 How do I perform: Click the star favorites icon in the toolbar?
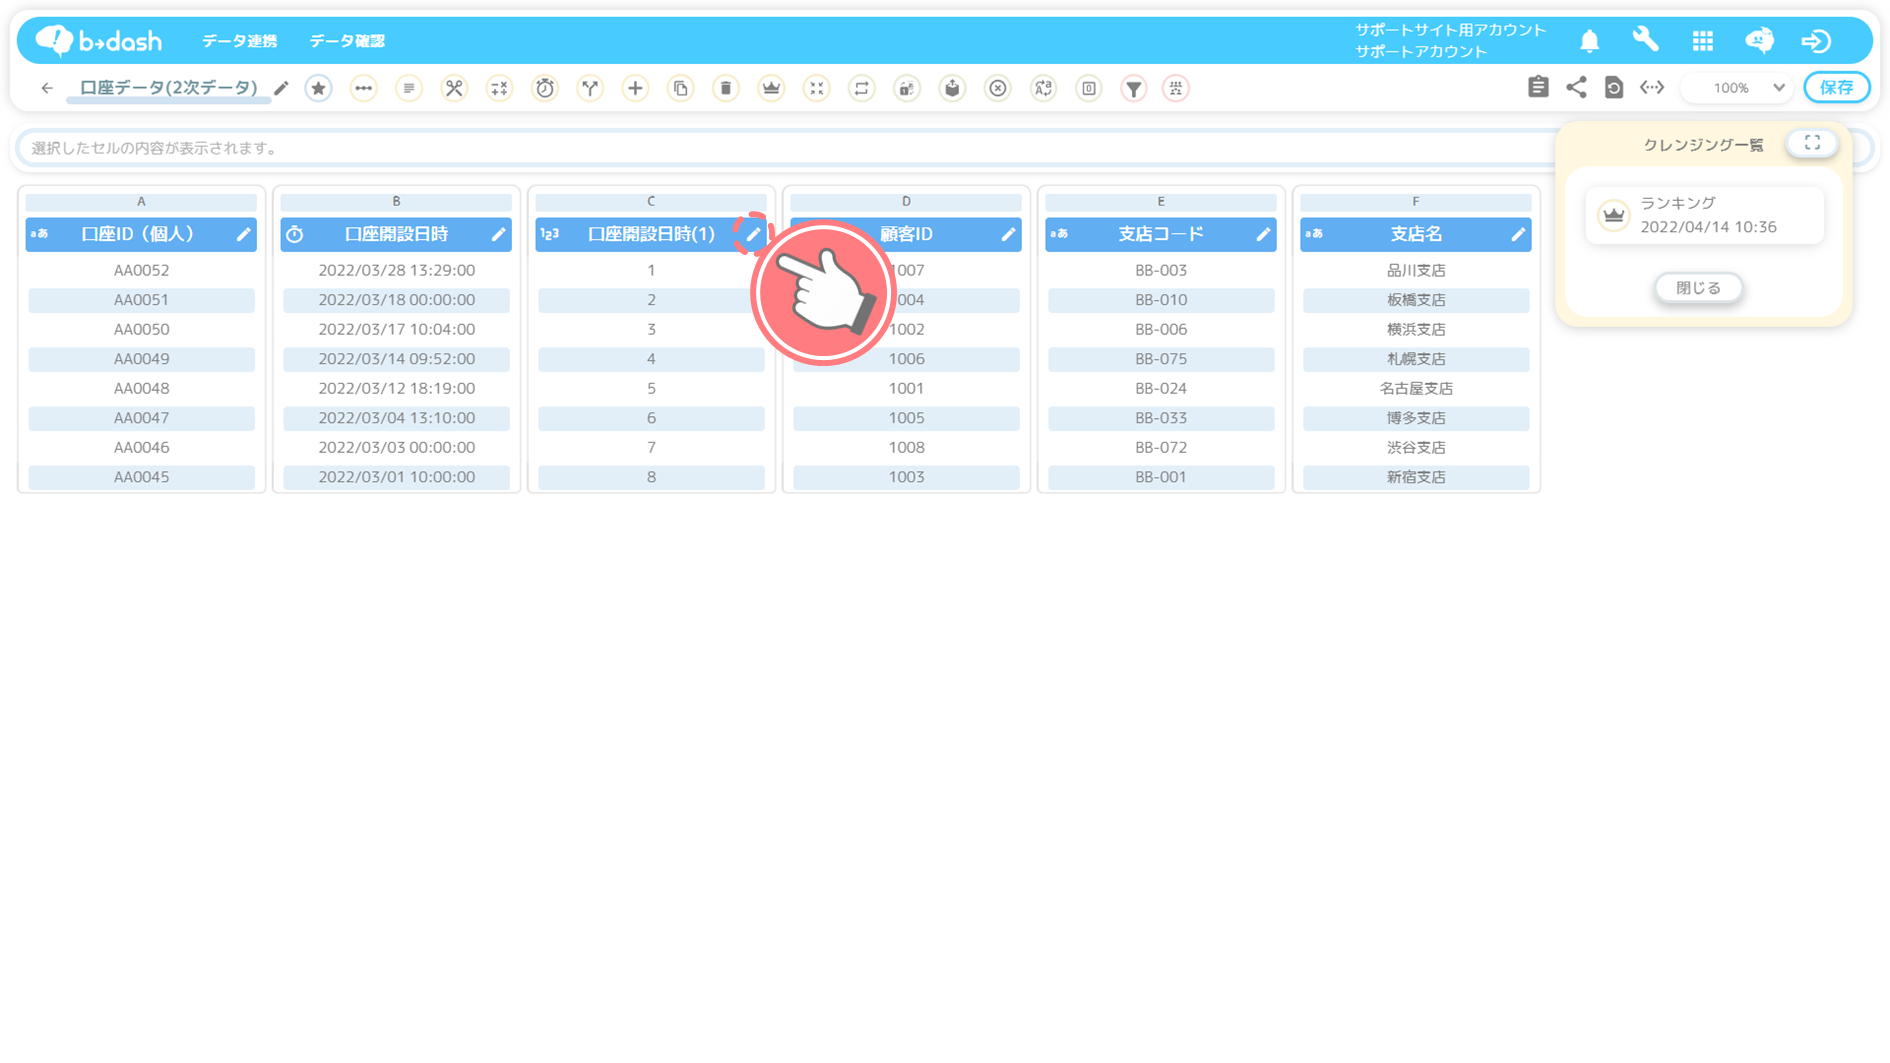click(x=318, y=88)
